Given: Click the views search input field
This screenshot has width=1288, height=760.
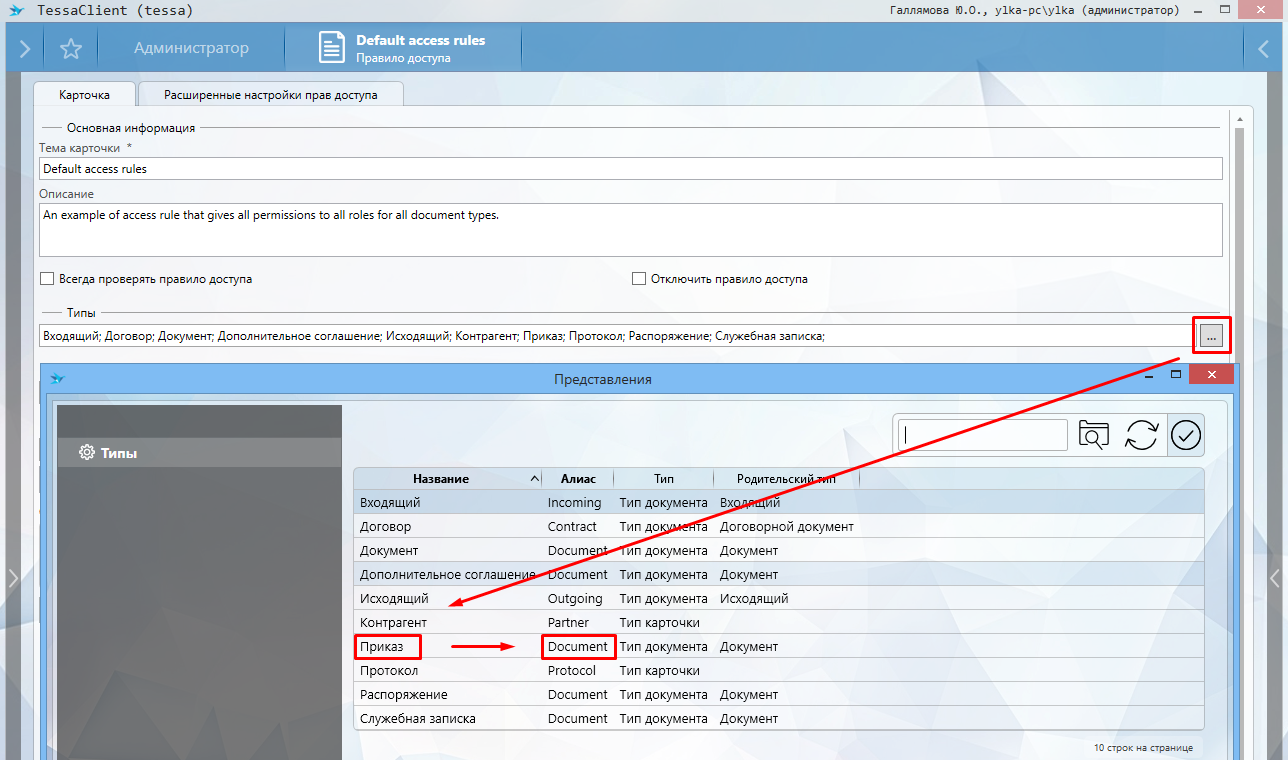Looking at the screenshot, I should 984,435.
